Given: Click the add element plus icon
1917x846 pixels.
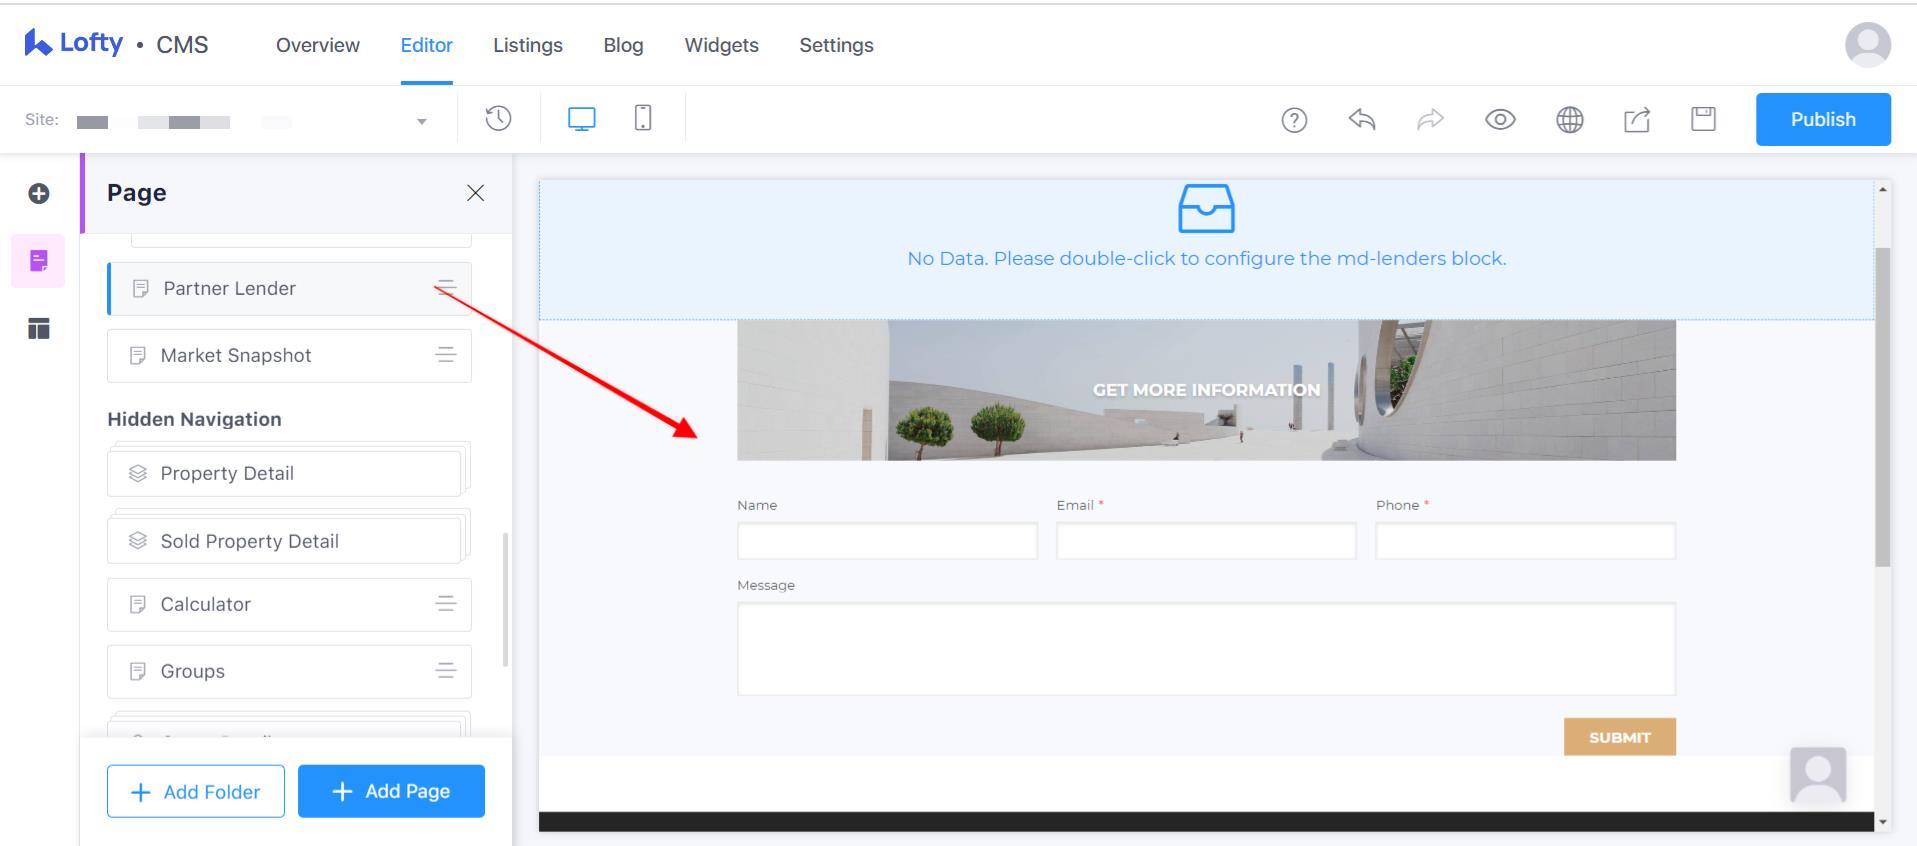Looking at the screenshot, I should [x=39, y=193].
